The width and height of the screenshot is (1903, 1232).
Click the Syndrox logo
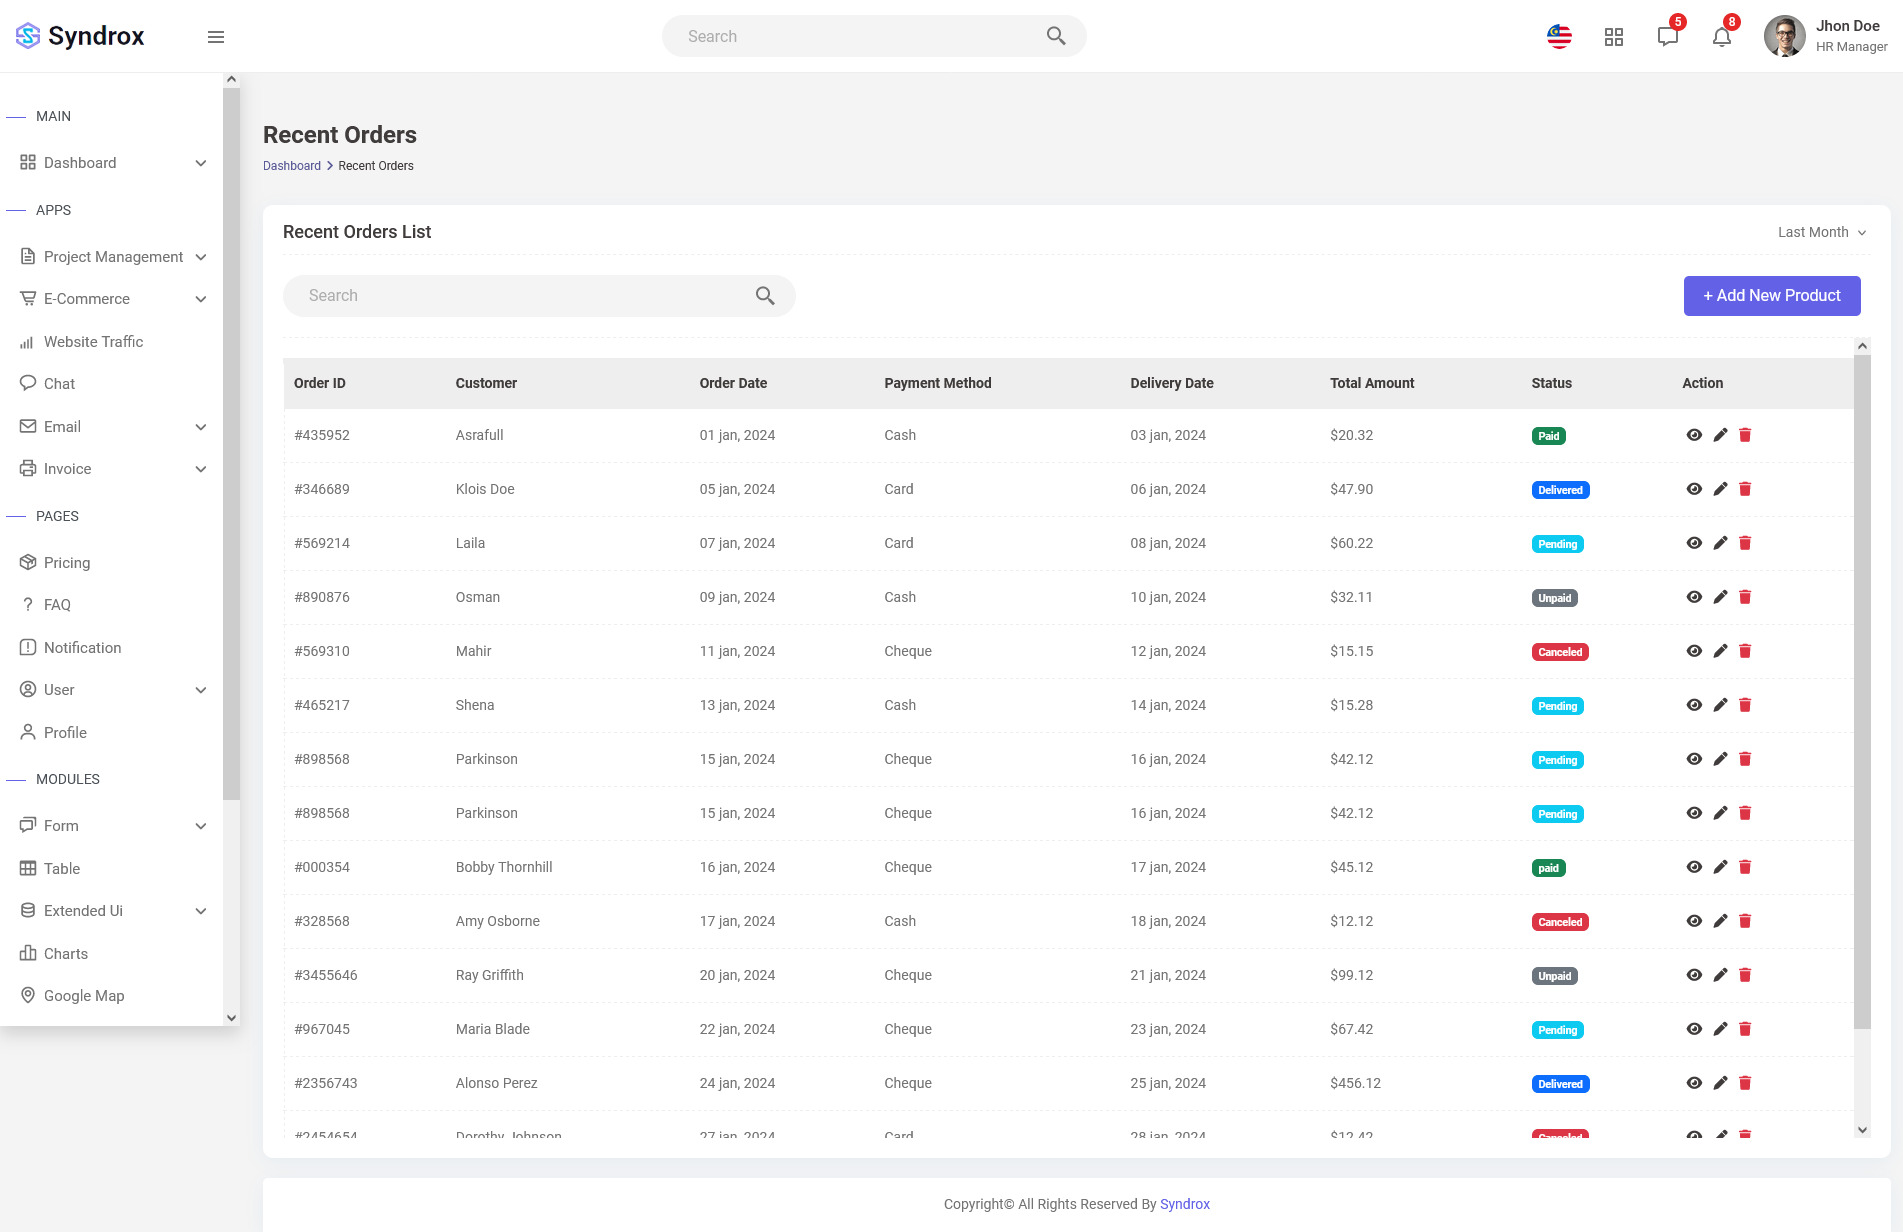click(80, 36)
